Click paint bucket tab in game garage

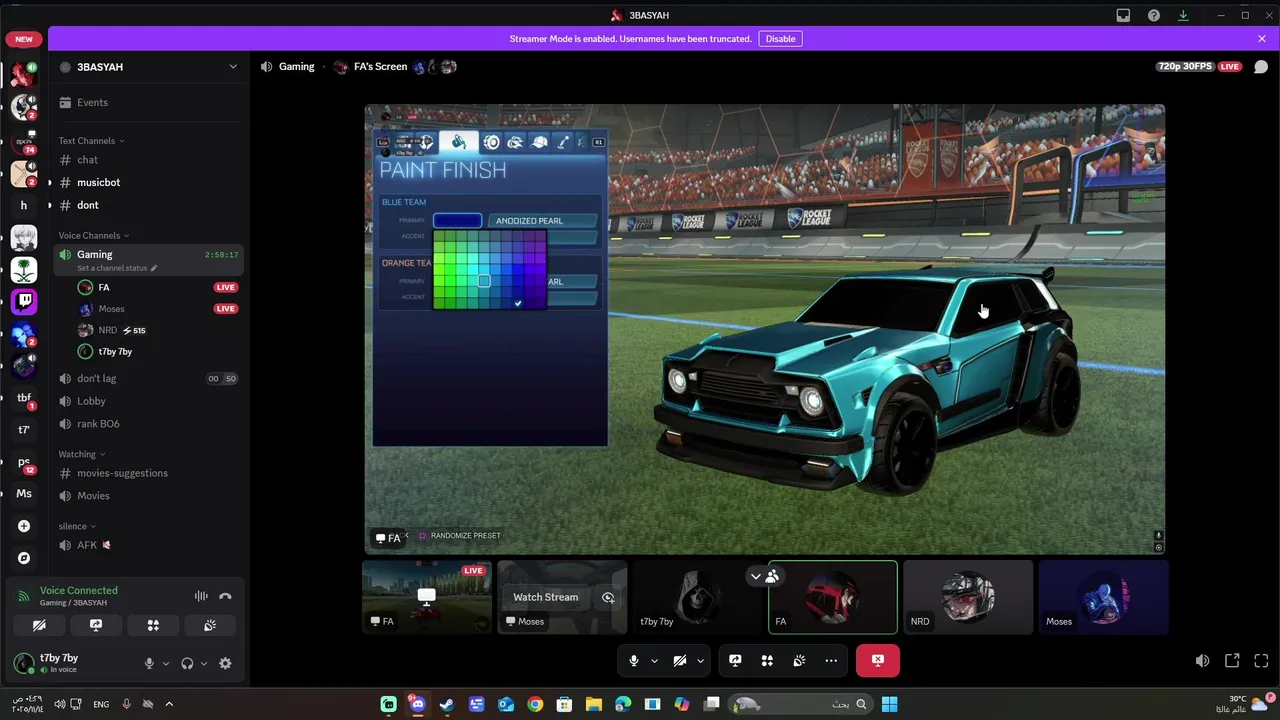(x=458, y=142)
